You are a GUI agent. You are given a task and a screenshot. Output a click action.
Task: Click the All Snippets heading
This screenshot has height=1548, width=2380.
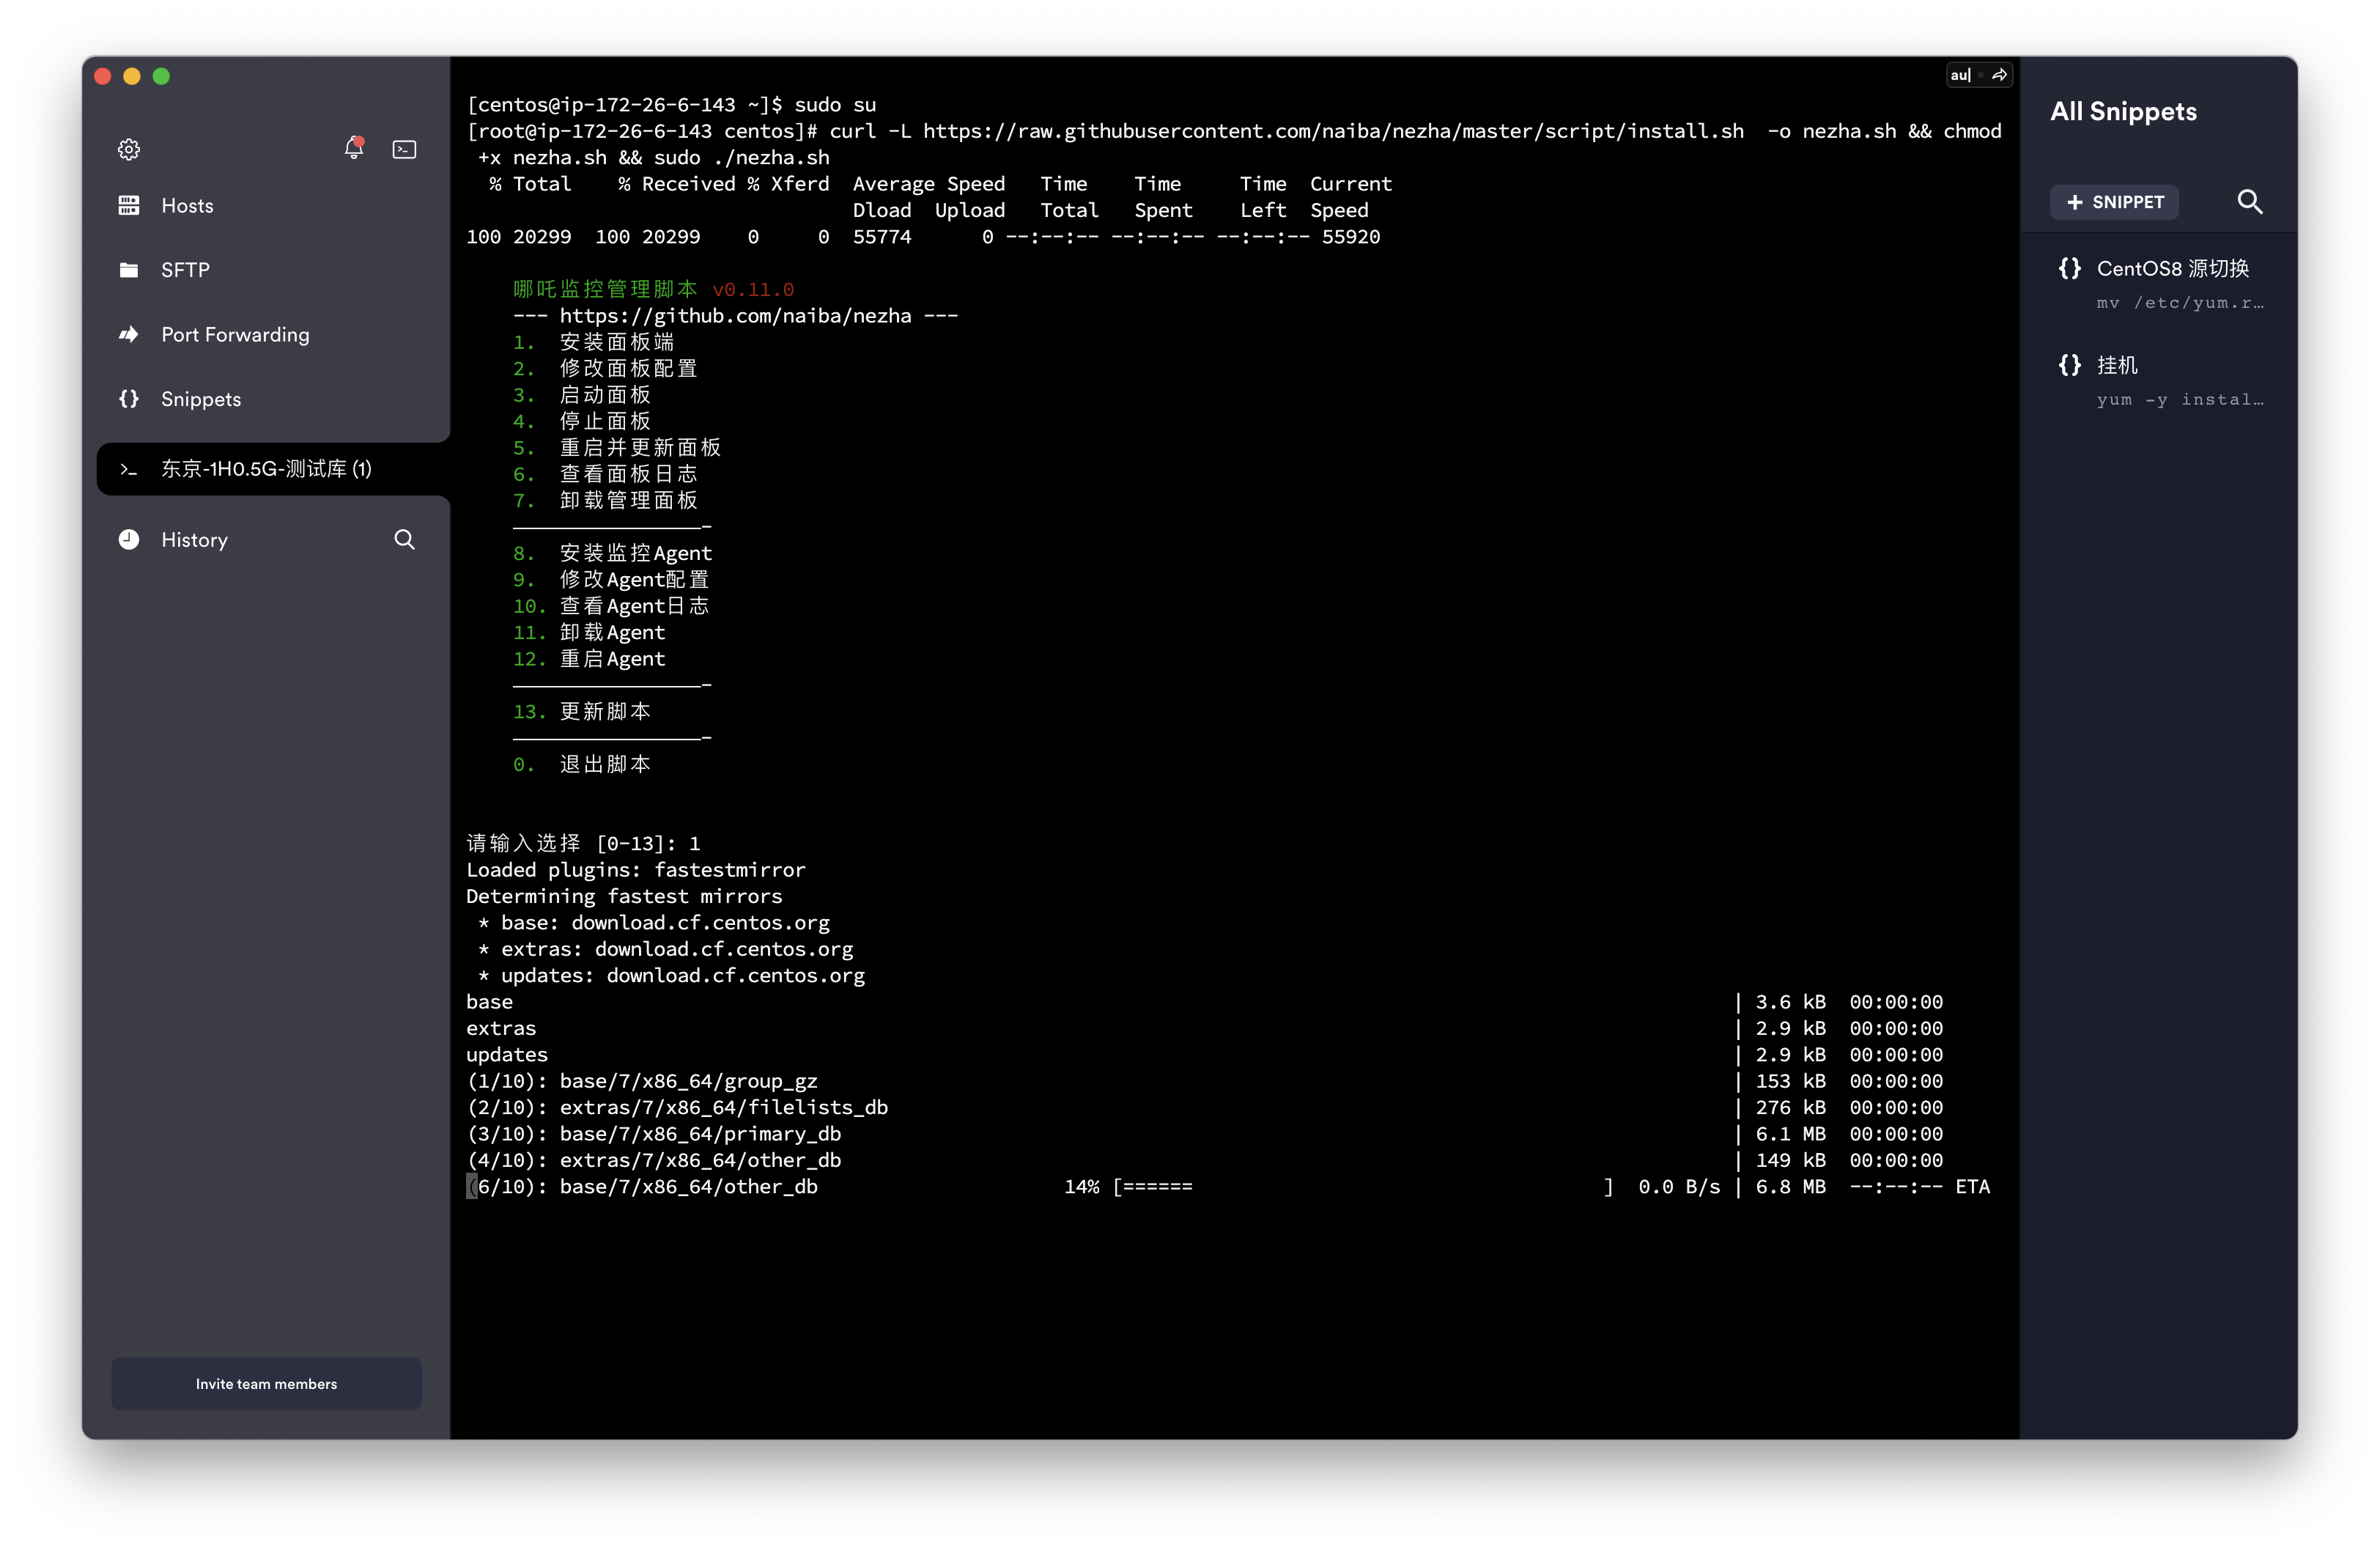coord(2123,111)
